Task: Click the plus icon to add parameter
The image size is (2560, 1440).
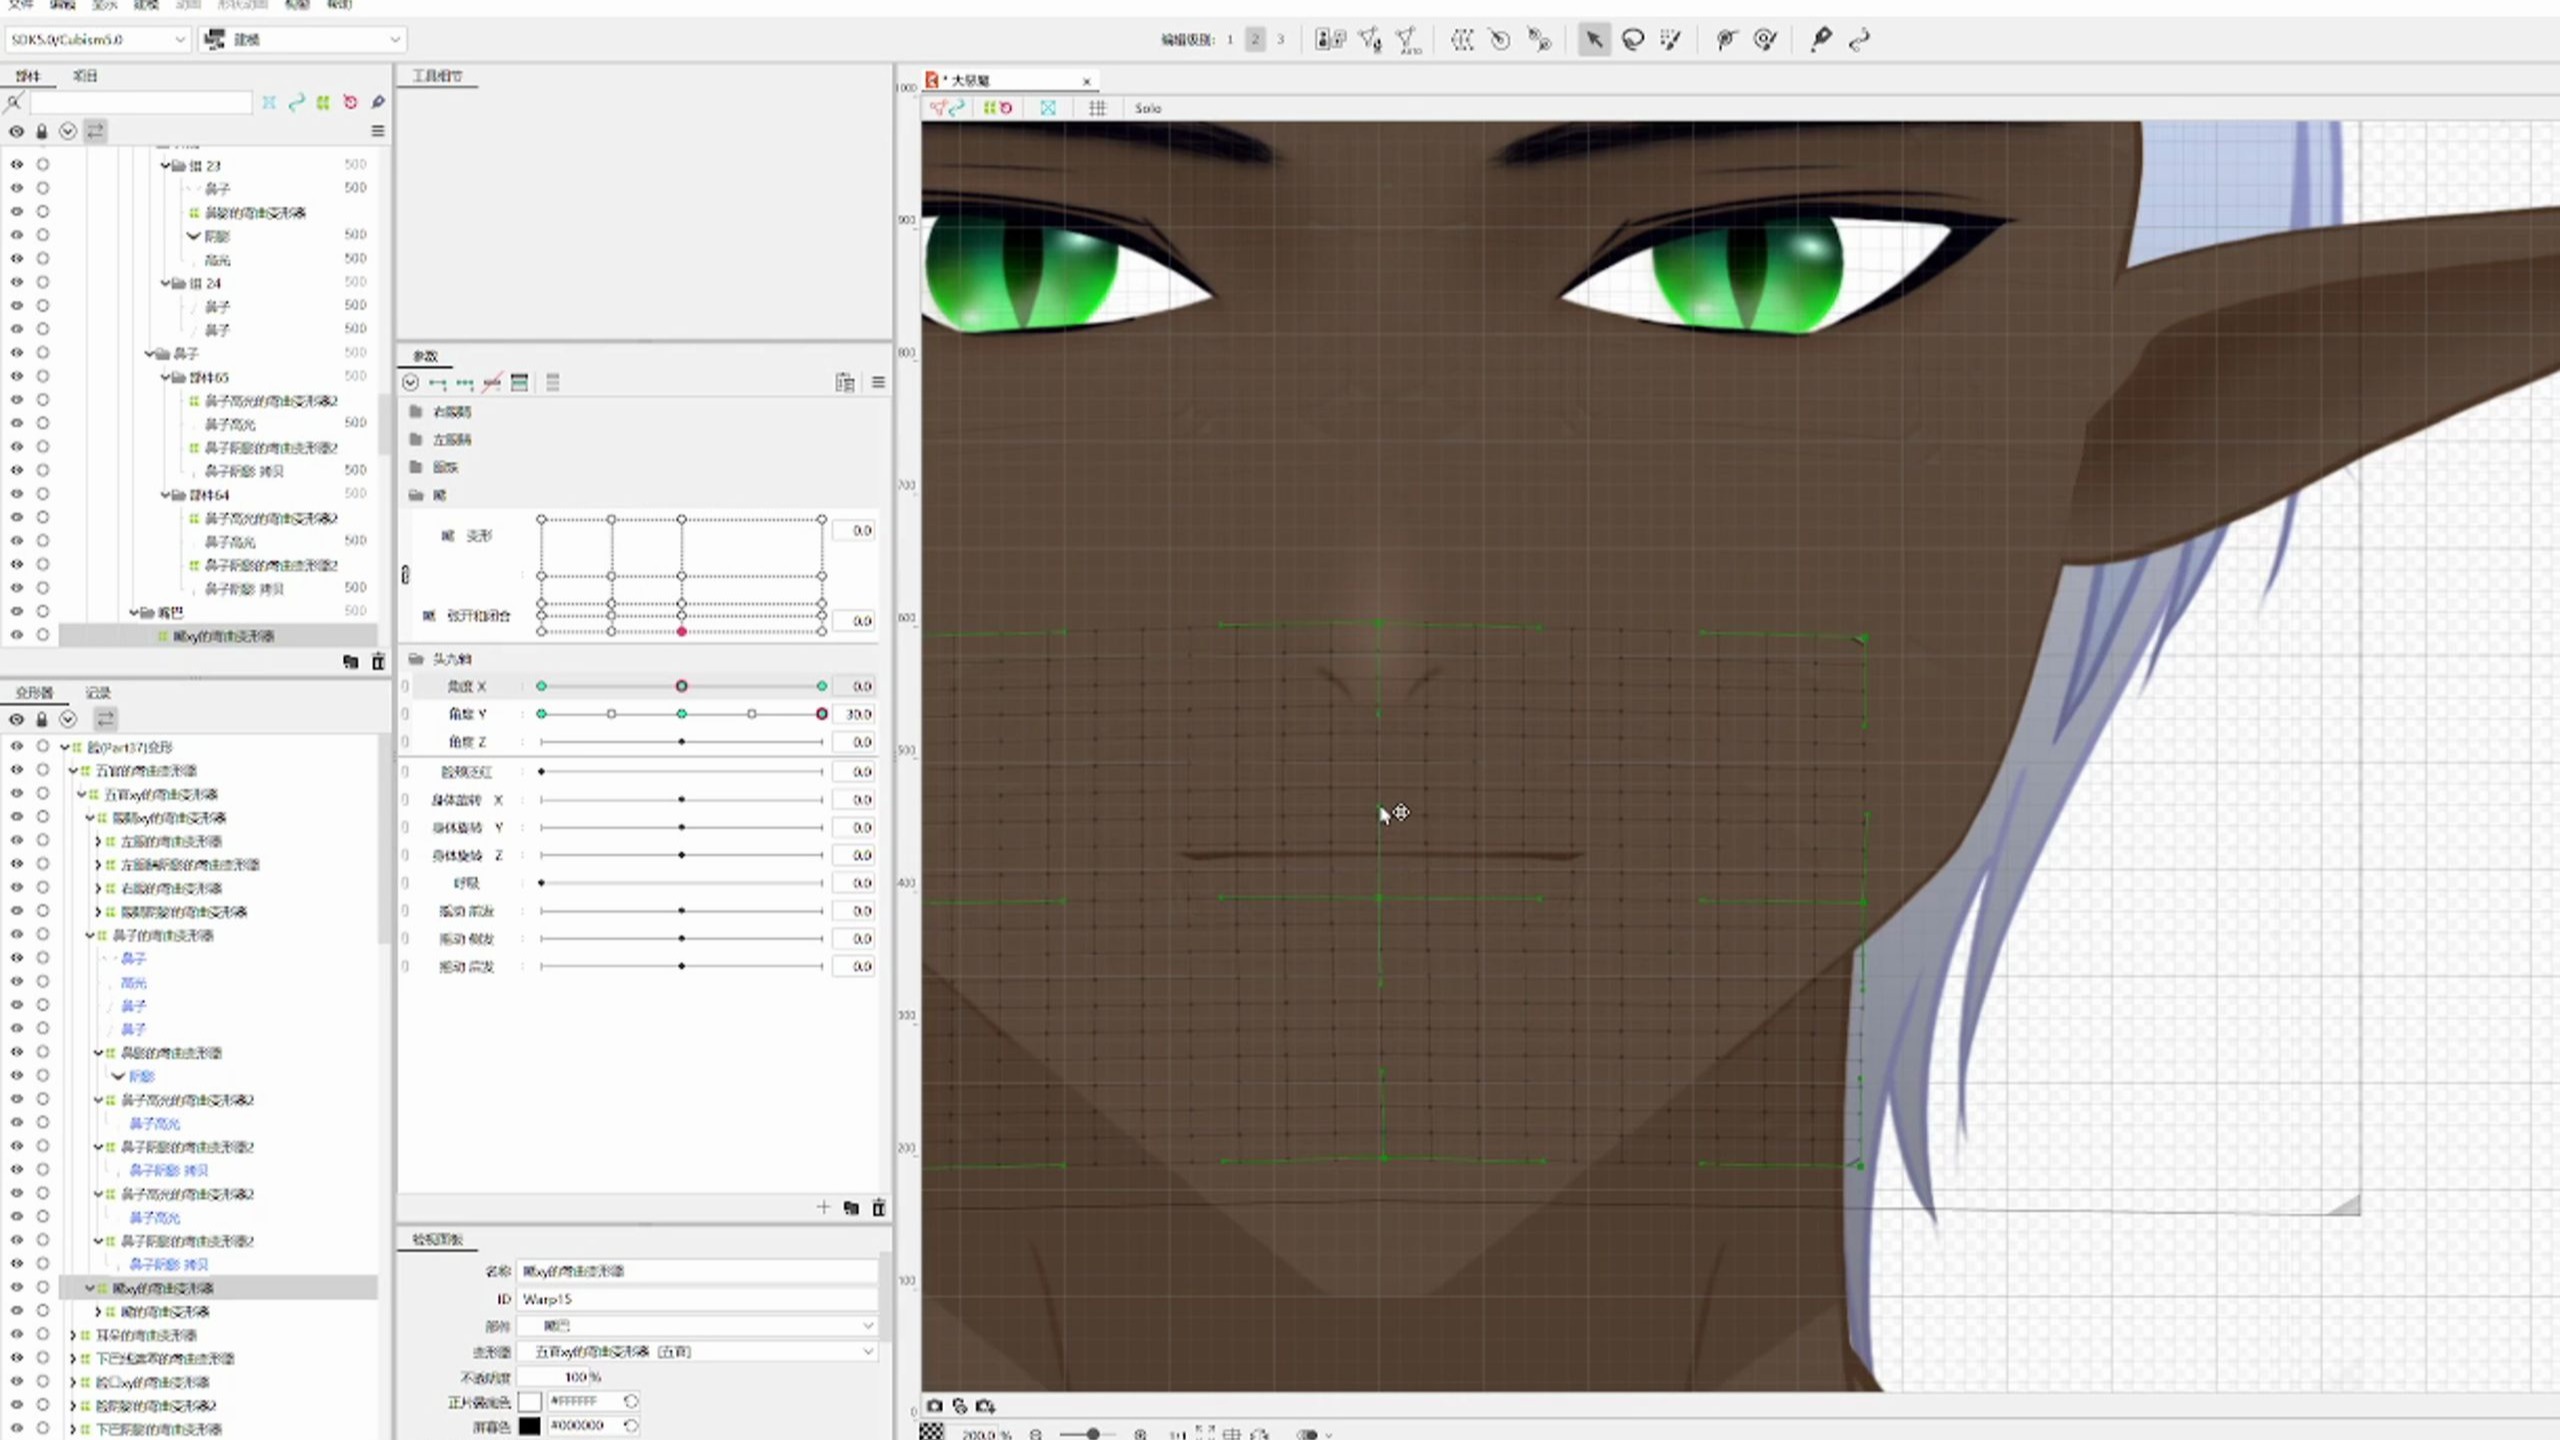Action: point(823,1207)
